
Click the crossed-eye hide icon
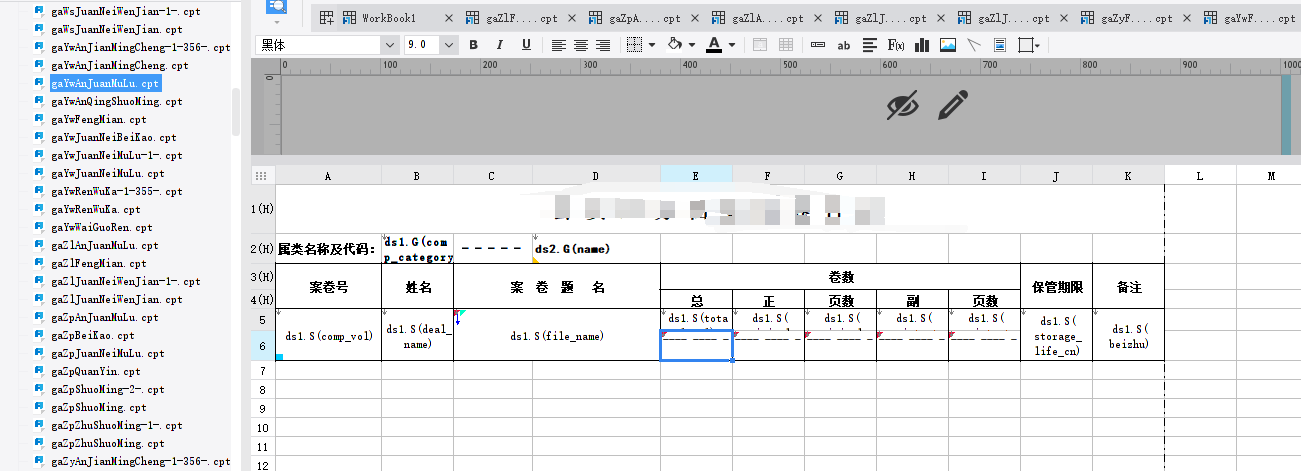pyautogui.click(x=903, y=104)
